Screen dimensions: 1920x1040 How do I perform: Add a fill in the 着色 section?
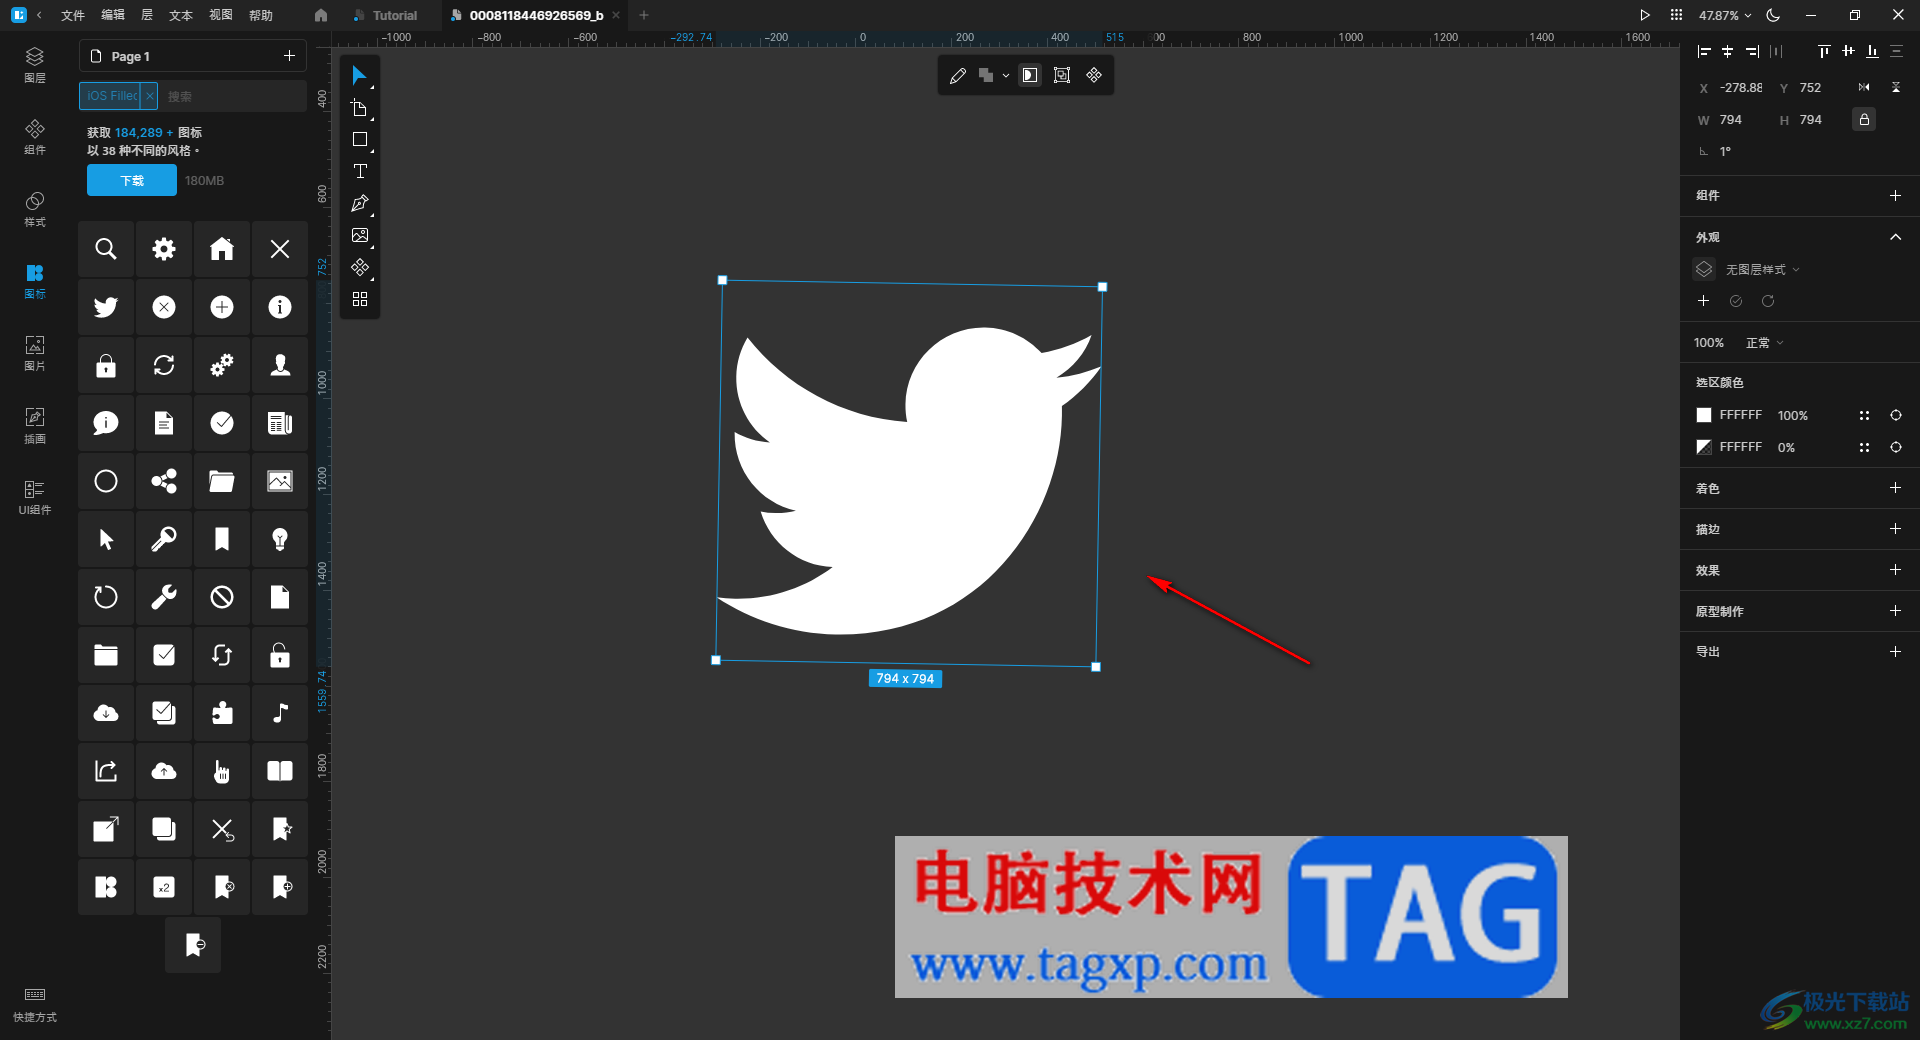pos(1895,488)
